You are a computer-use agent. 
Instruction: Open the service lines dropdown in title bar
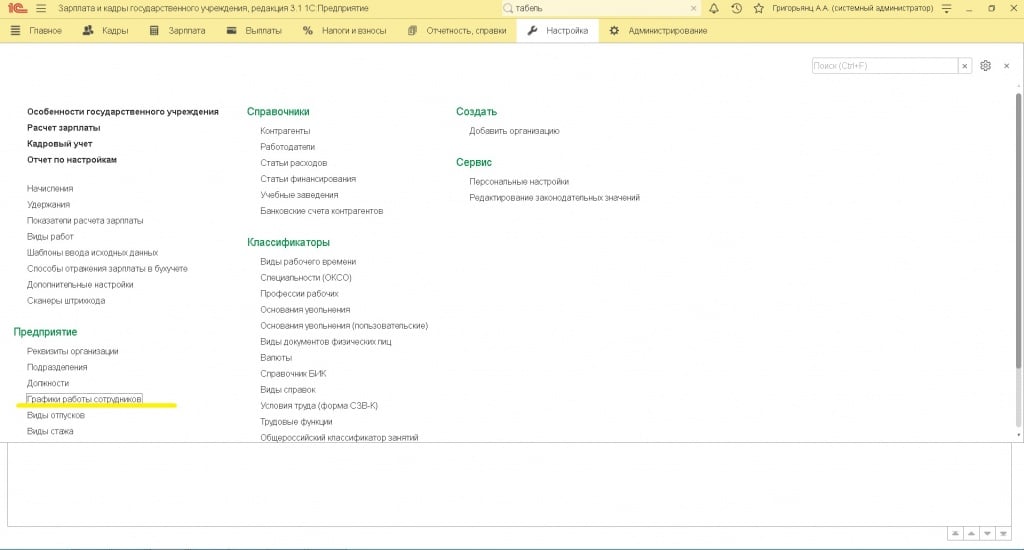948,8
